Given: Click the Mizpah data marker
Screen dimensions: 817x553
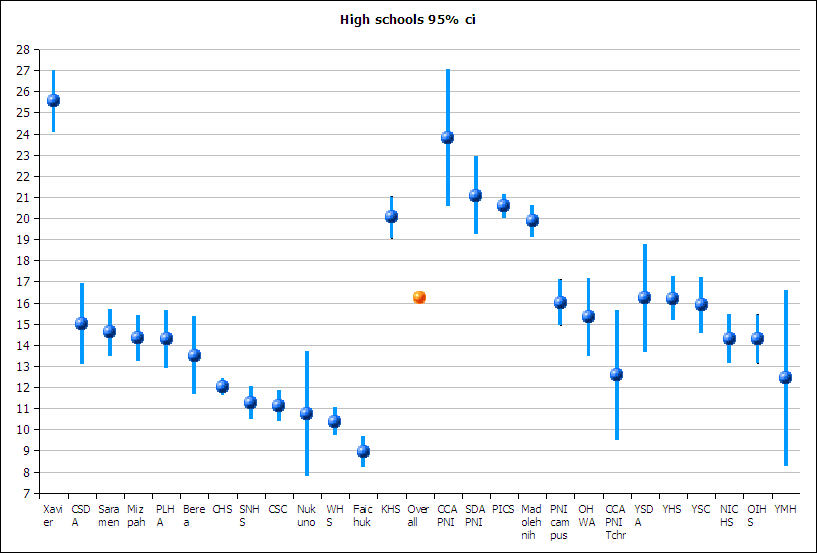Looking at the screenshot, I should click(138, 338).
